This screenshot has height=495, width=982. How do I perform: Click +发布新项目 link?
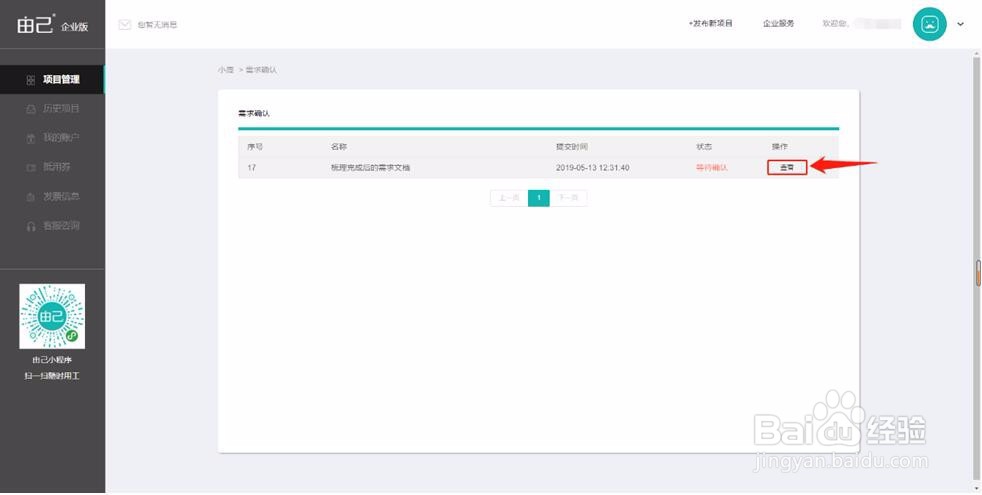pos(710,24)
